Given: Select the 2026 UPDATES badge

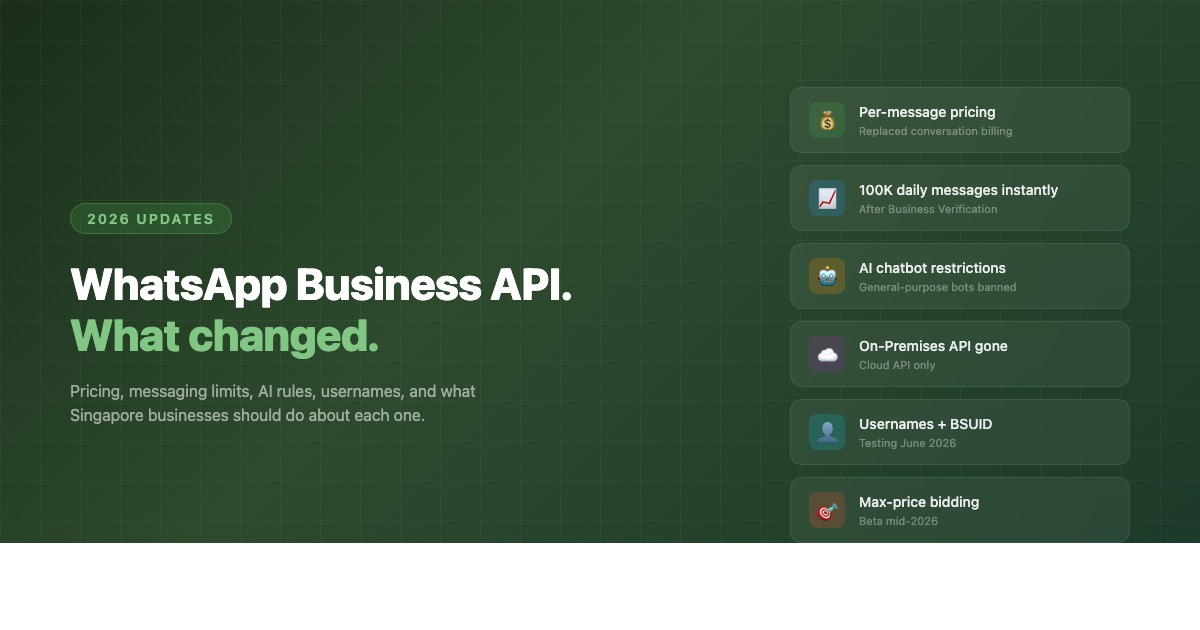Looking at the screenshot, I should tap(151, 219).
